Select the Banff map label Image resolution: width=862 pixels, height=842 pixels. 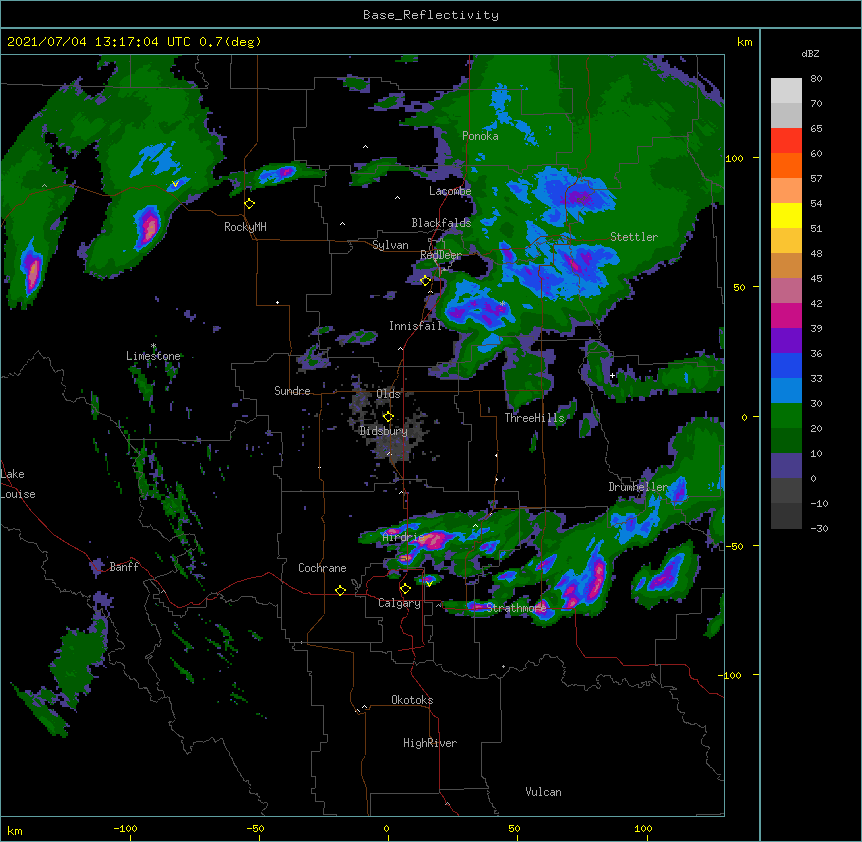(x=124, y=567)
